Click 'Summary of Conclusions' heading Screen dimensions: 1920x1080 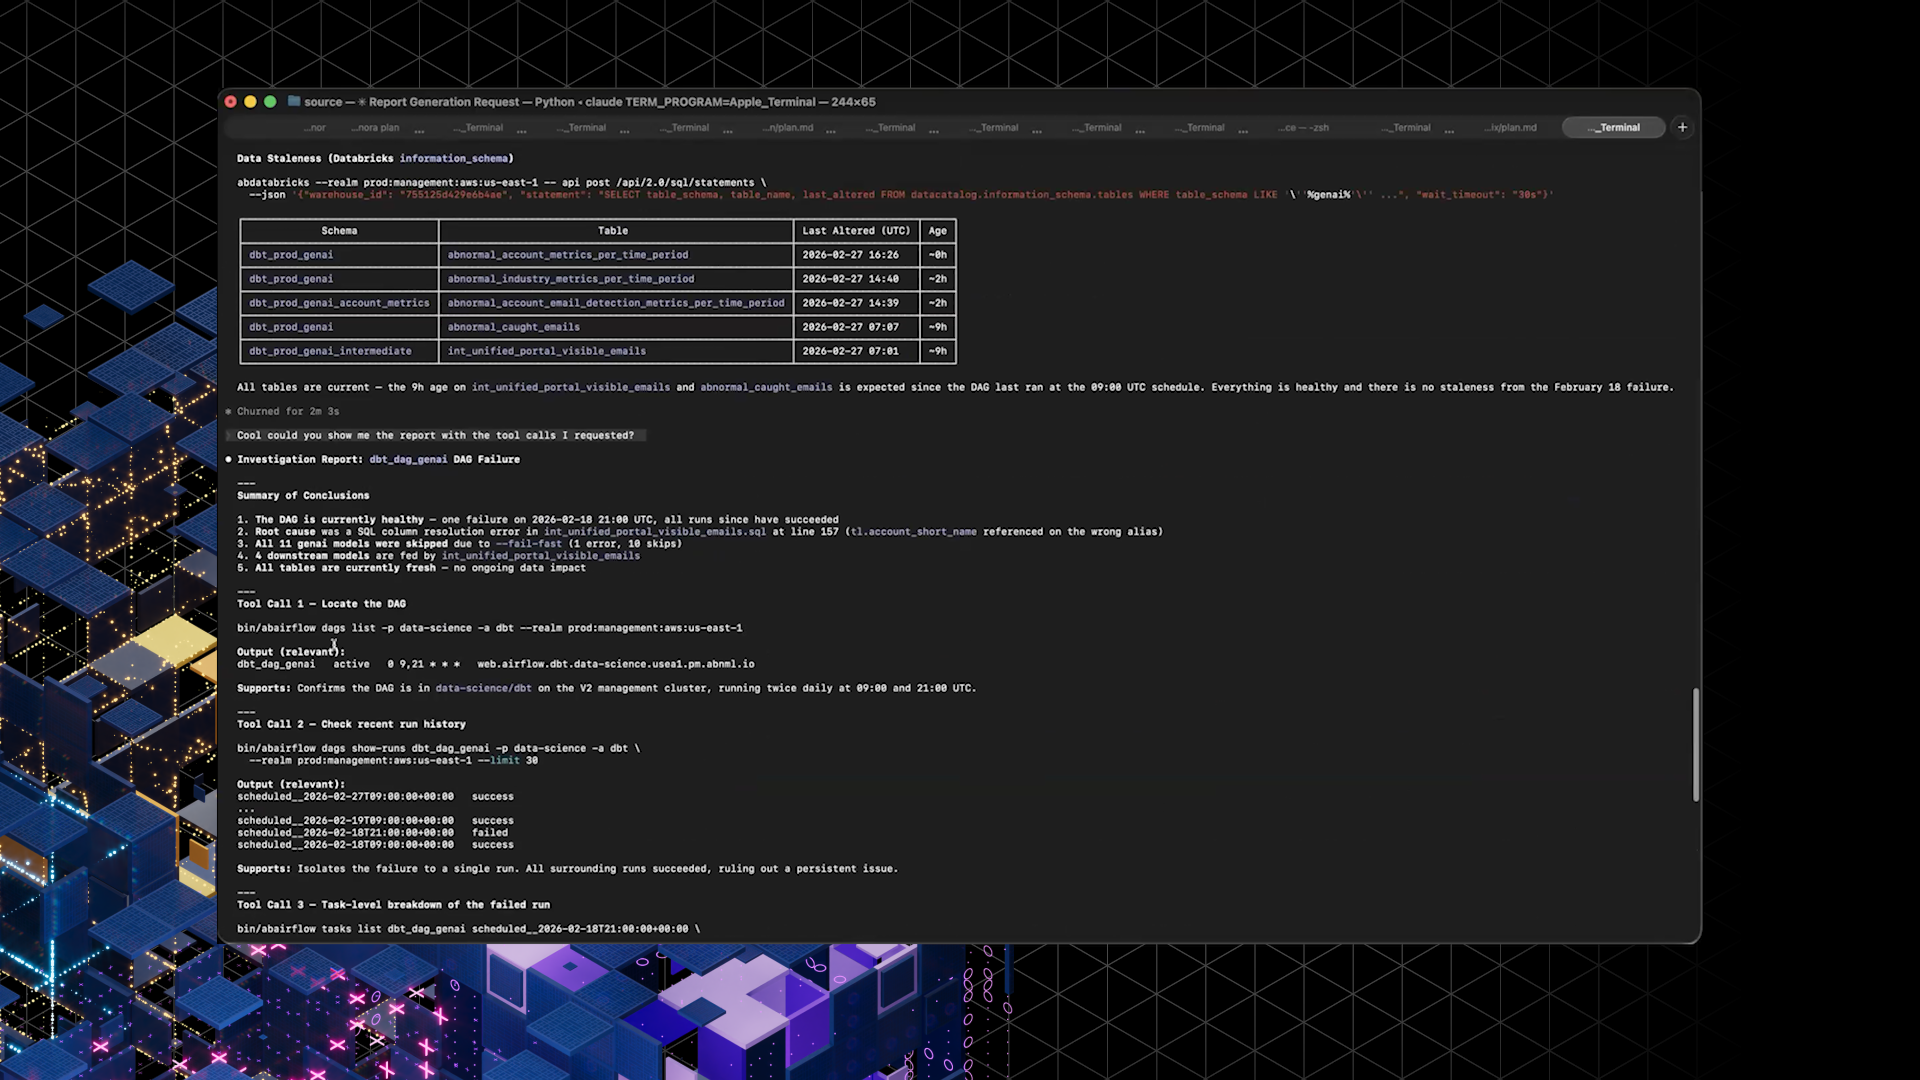pos(303,495)
